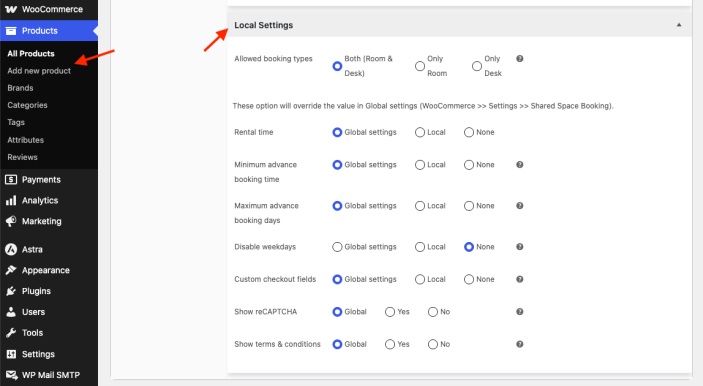
Task: Open help tooltip for Show reCAPTCHA
Action: (x=520, y=312)
